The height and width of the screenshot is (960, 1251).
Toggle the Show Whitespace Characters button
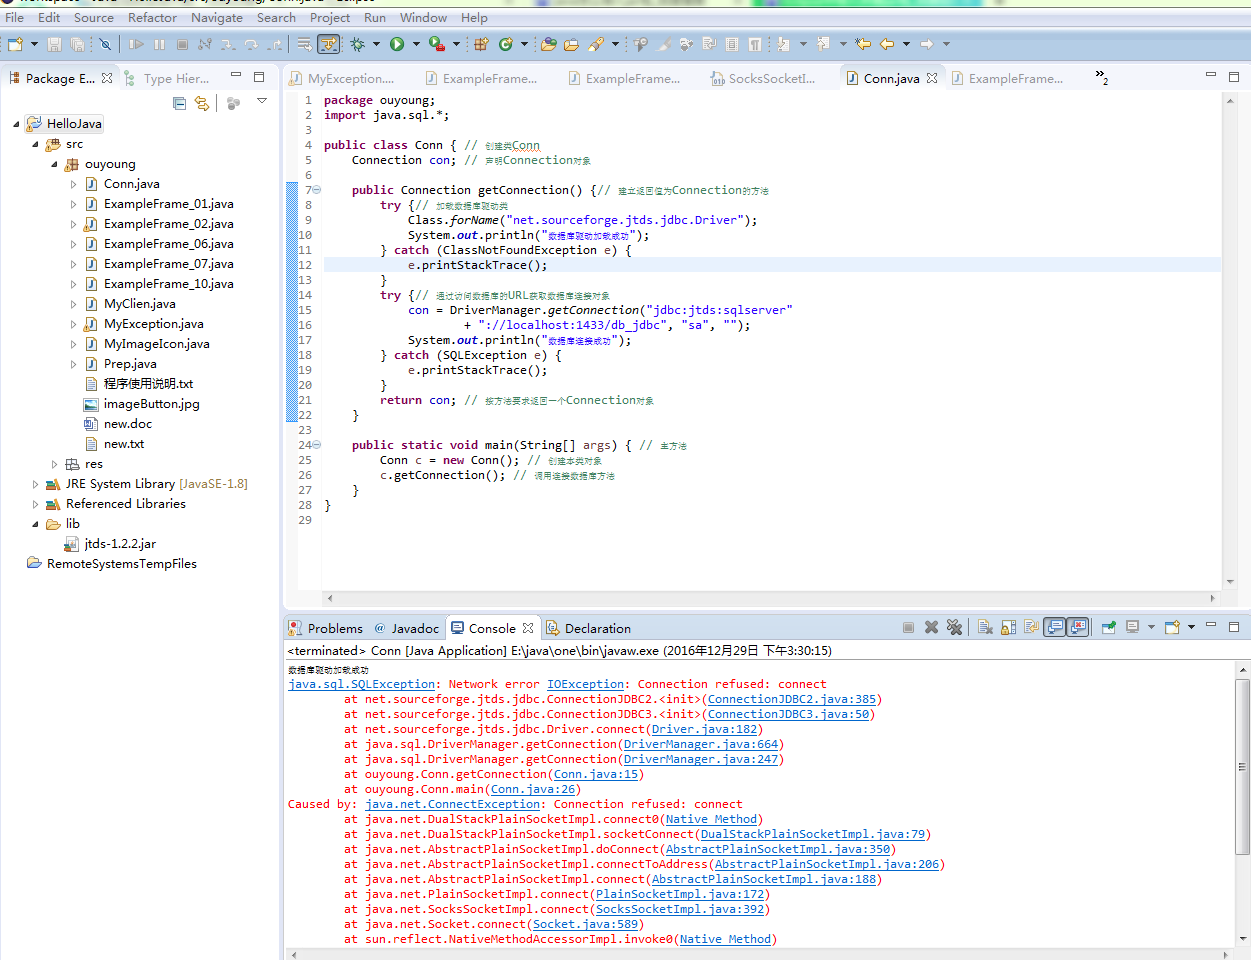(755, 44)
